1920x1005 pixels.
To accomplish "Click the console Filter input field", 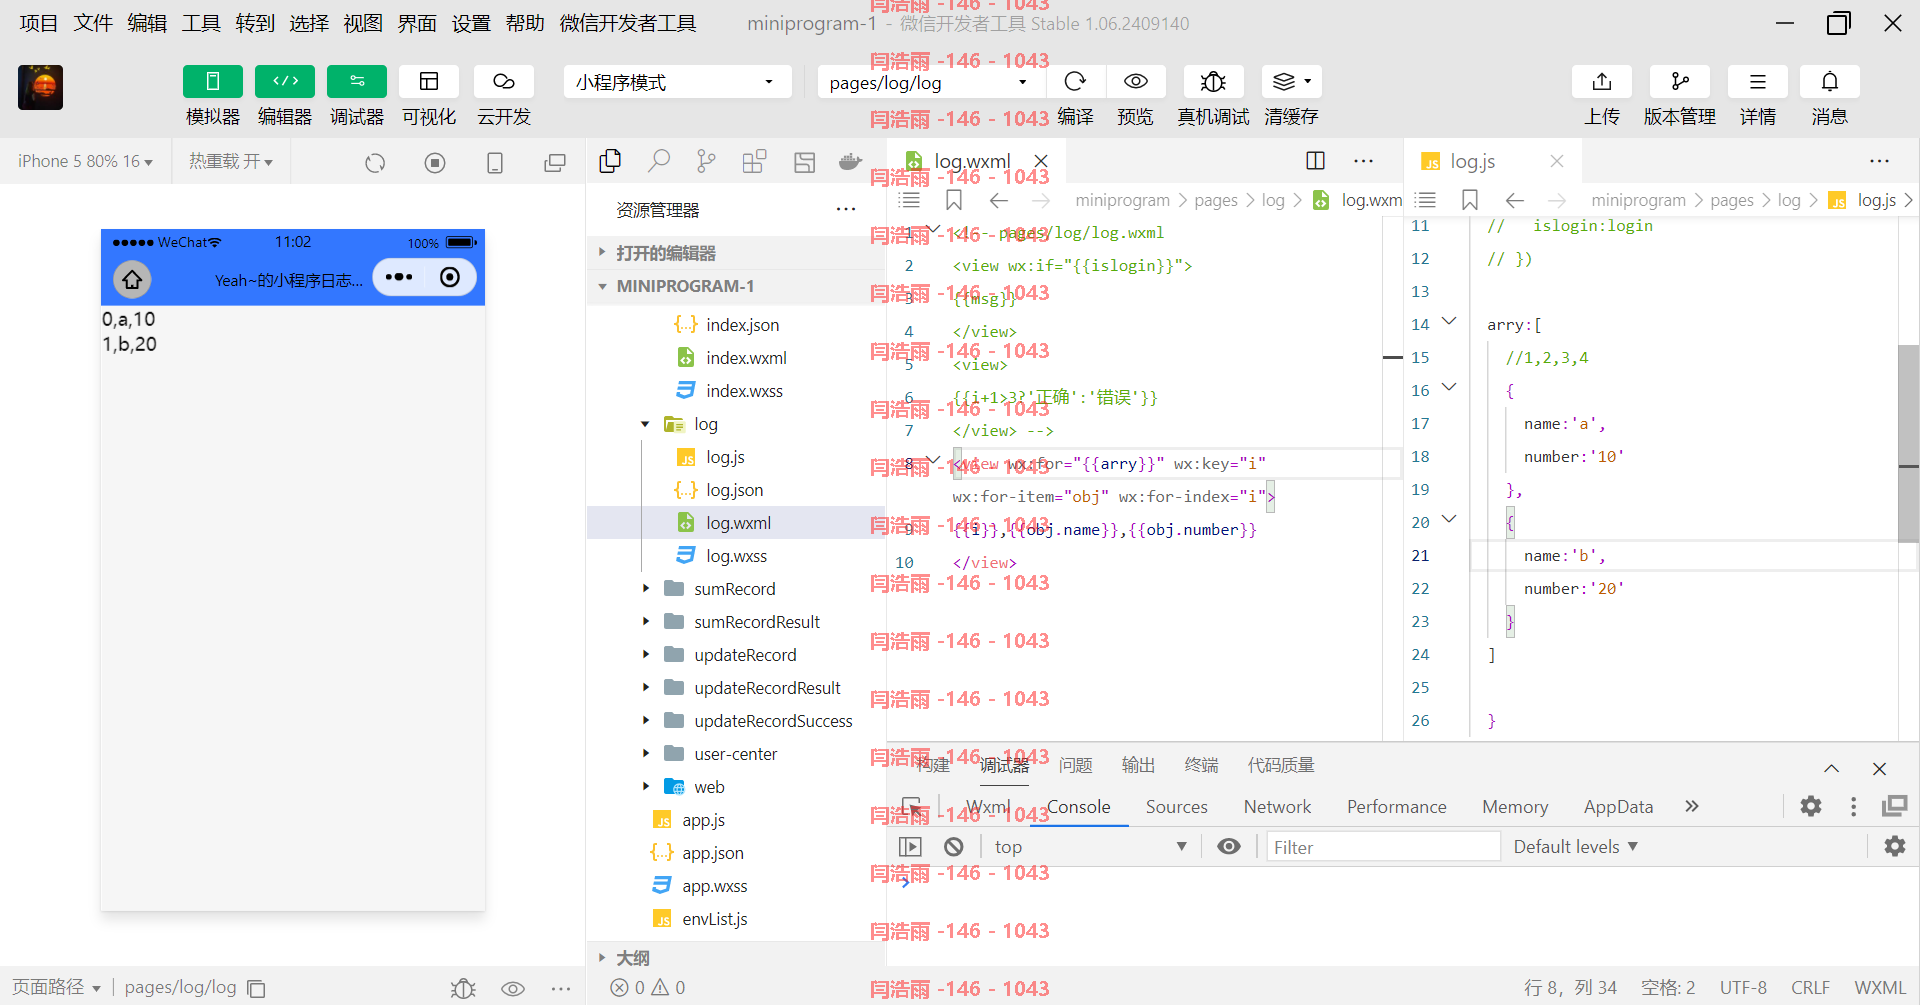I will pos(1383,847).
